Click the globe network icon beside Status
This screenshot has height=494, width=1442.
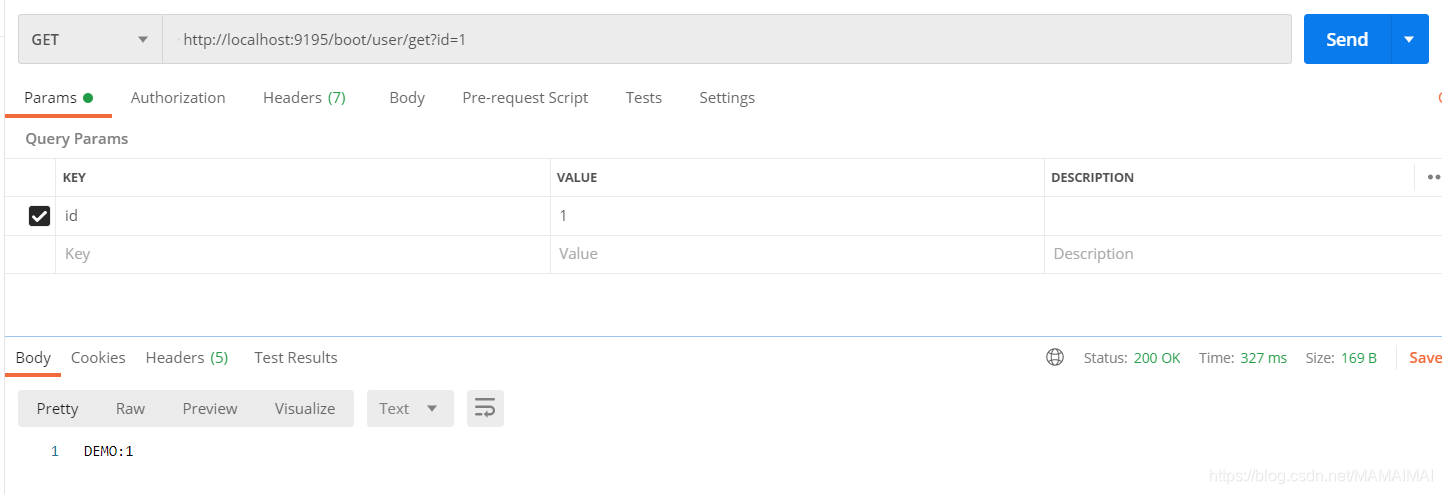click(1055, 357)
